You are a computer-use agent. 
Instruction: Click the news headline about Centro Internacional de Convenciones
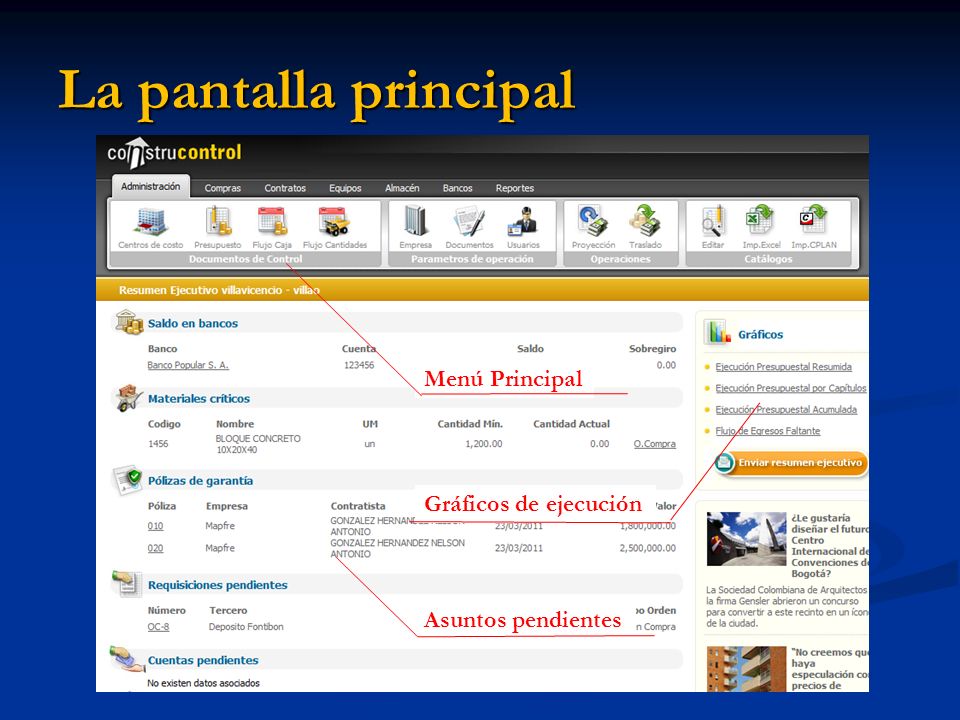pyautogui.click(x=830, y=546)
